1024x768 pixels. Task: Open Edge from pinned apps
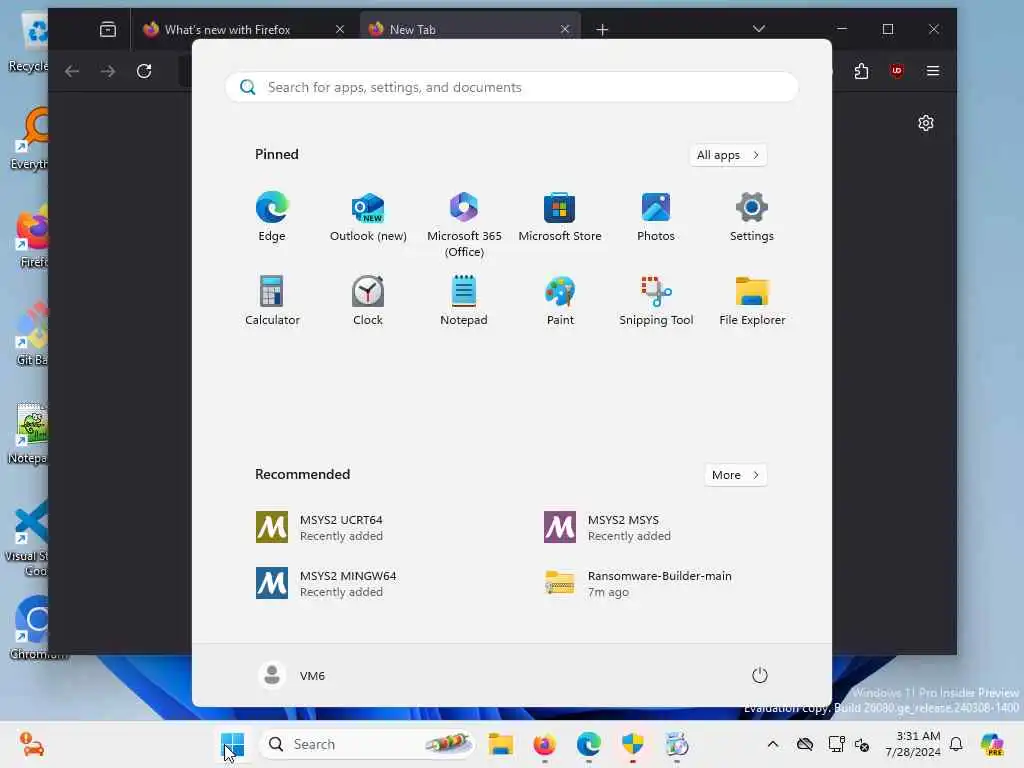[272, 217]
